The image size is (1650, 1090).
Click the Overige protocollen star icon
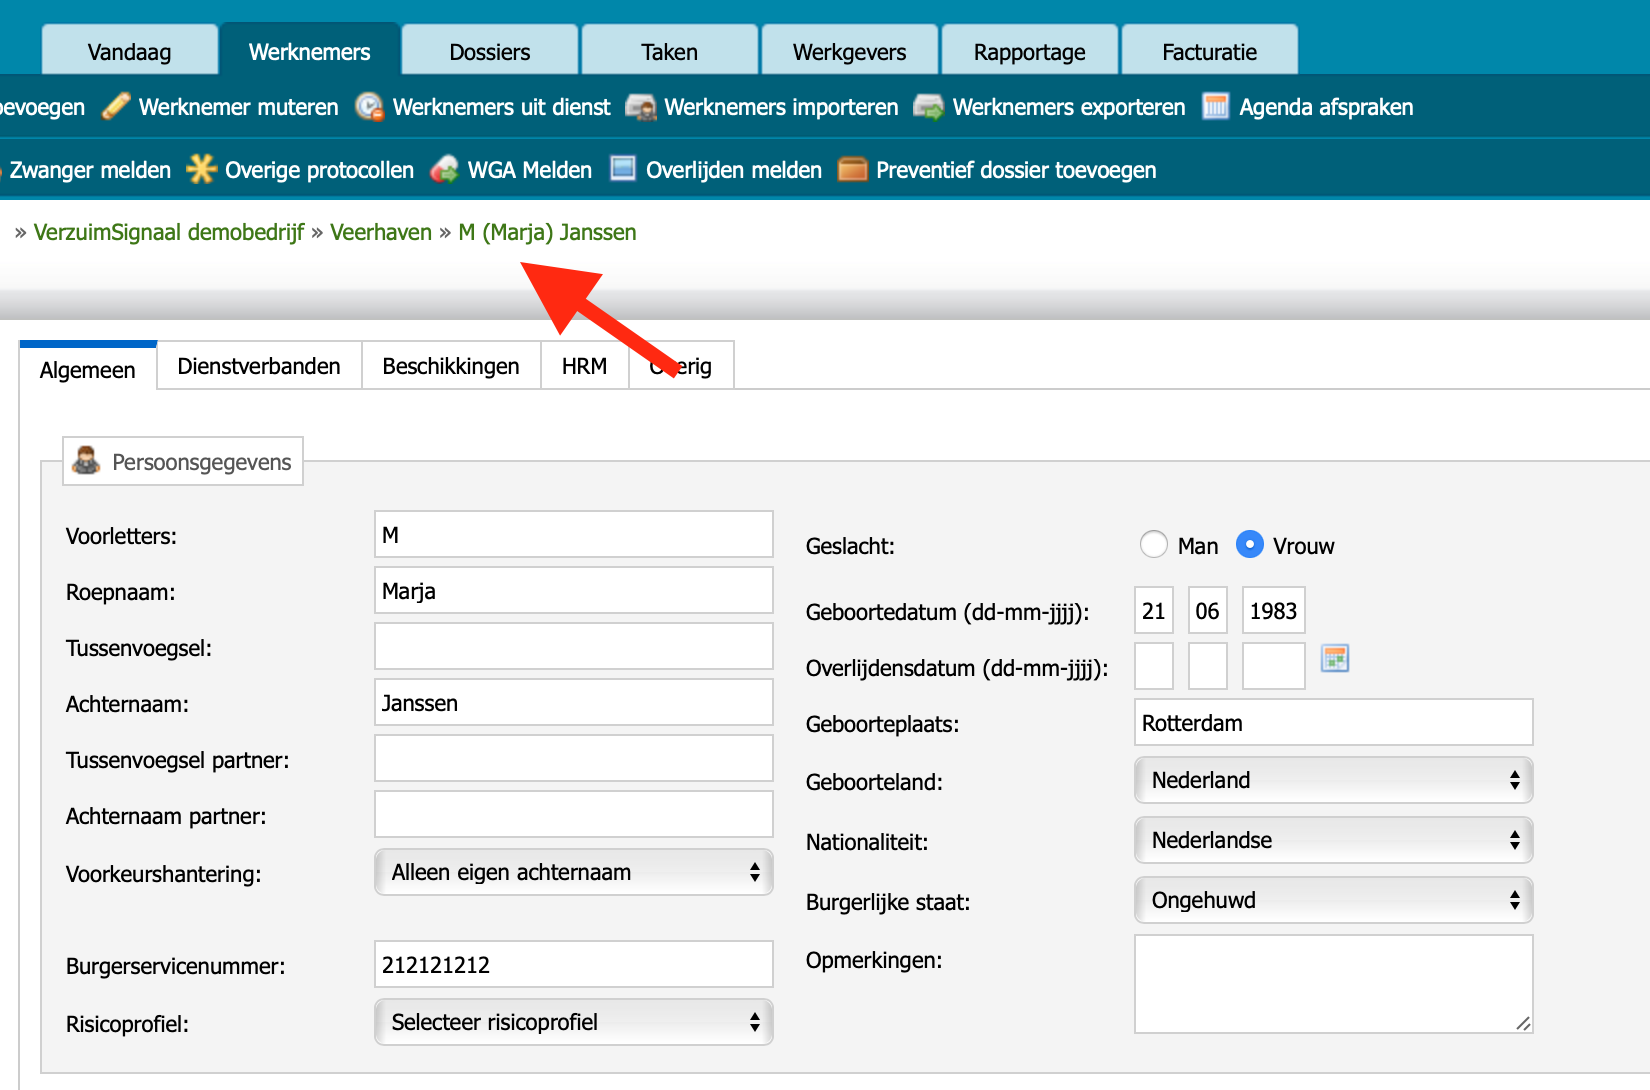point(201,169)
